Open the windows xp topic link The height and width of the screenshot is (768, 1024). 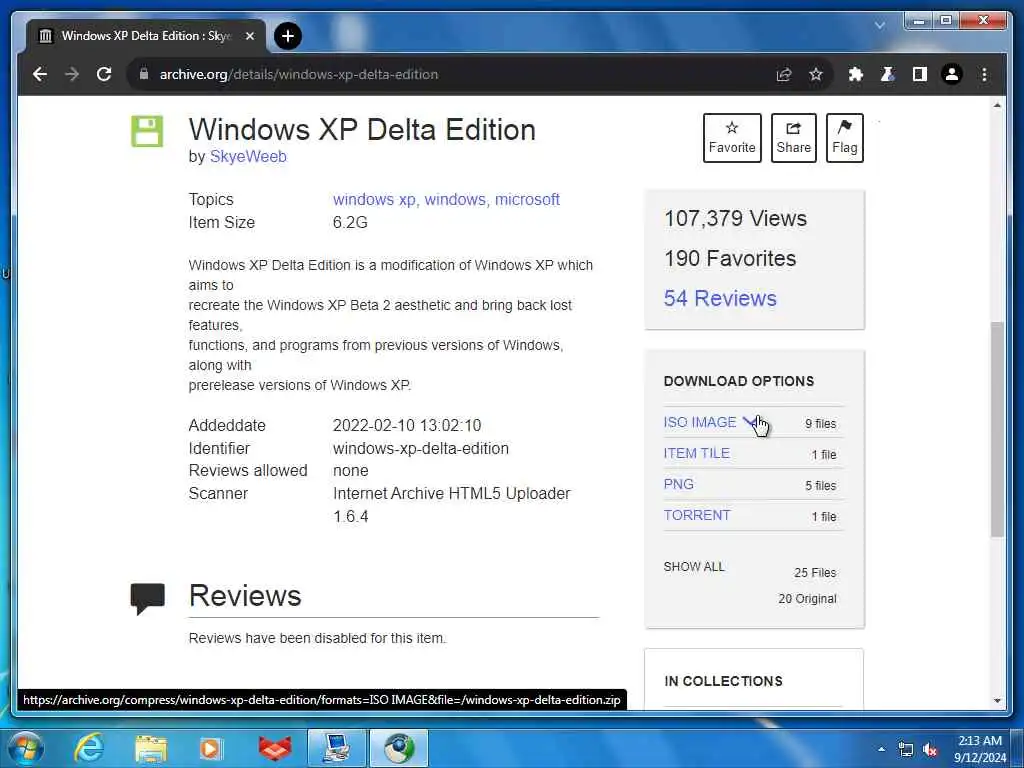tap(374, 200)
